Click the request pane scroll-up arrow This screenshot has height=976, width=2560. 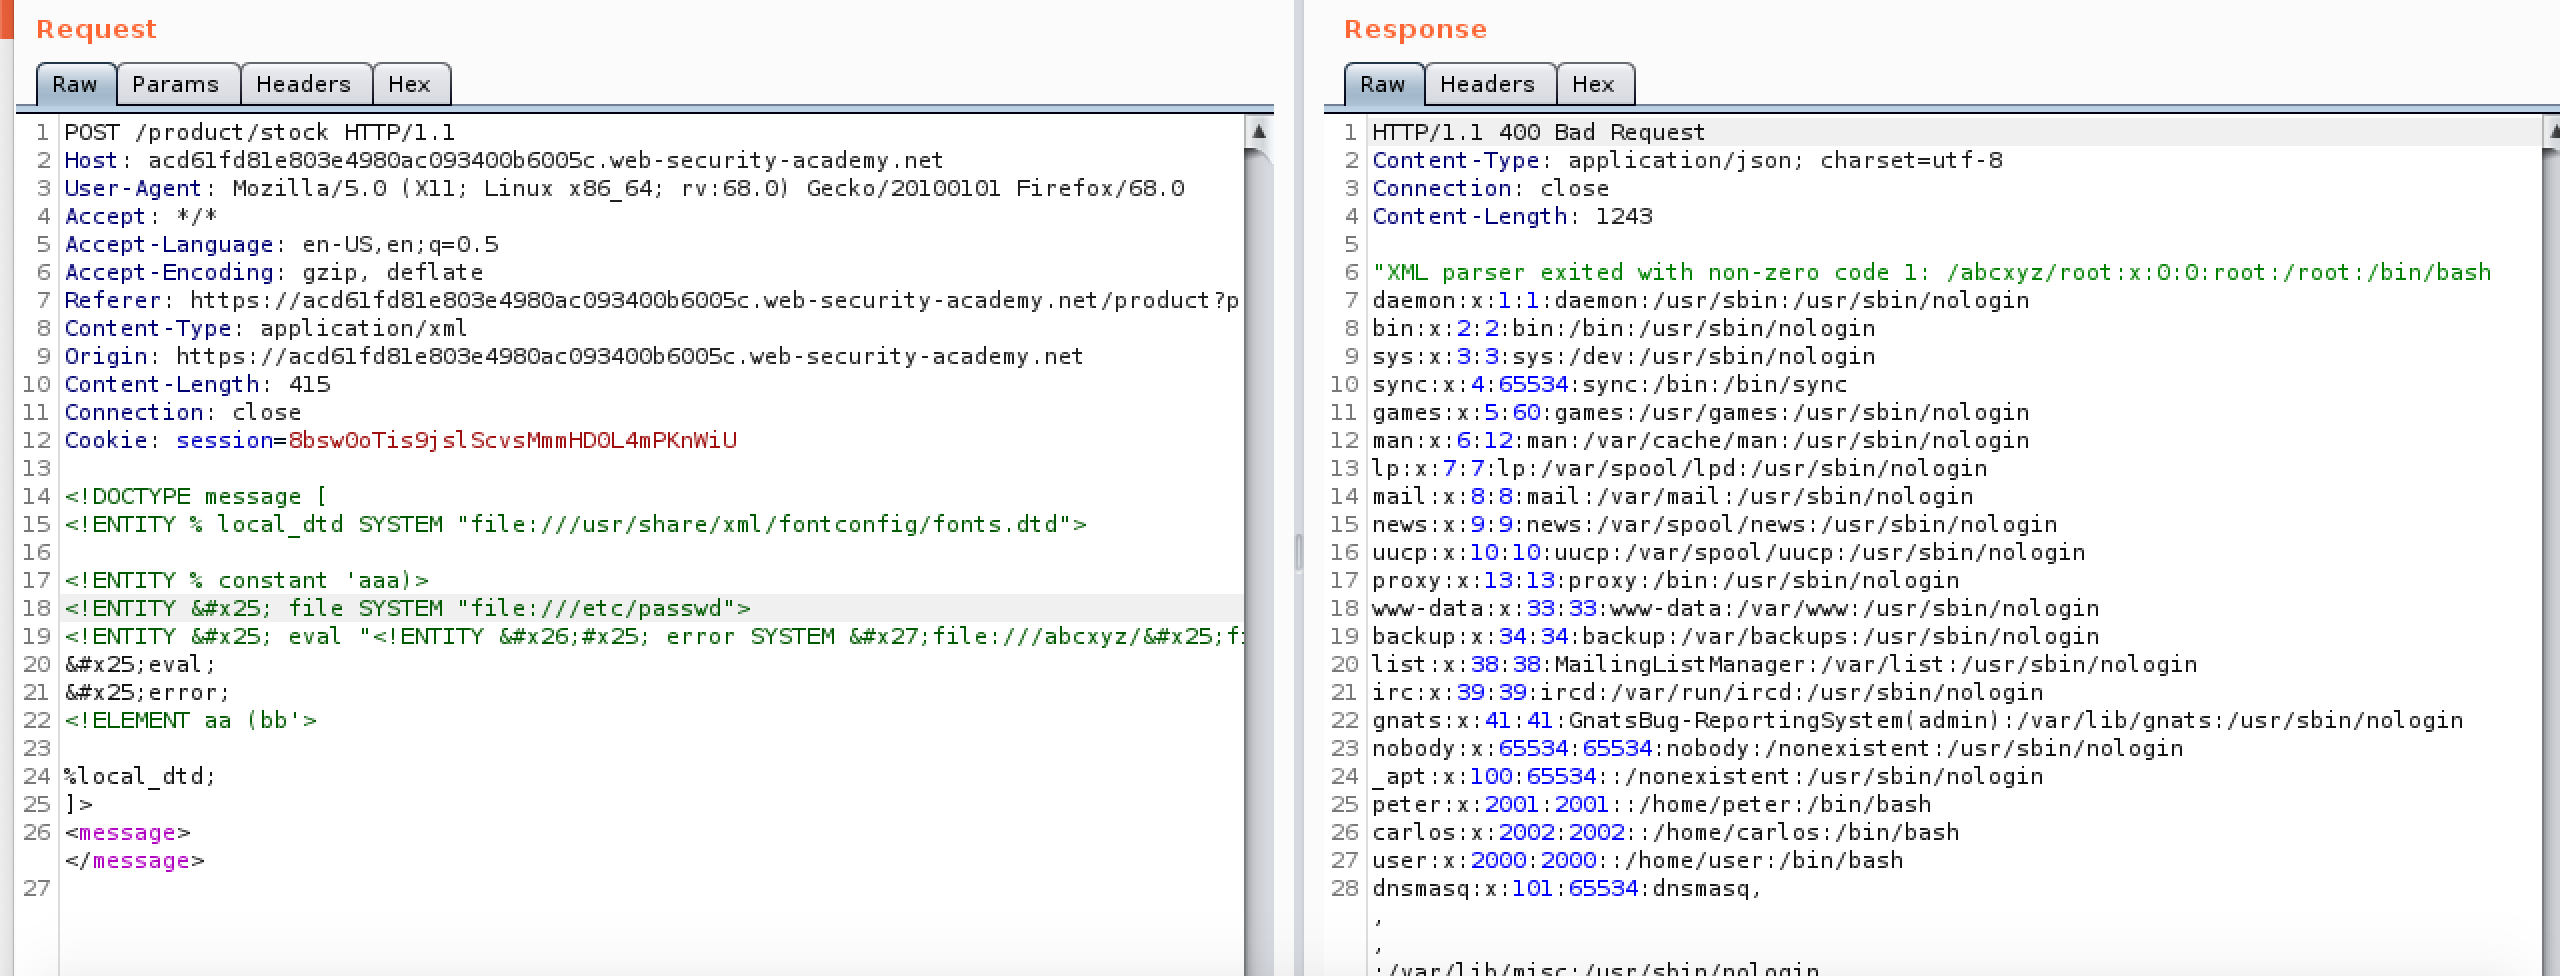[x=1259, y=131]
